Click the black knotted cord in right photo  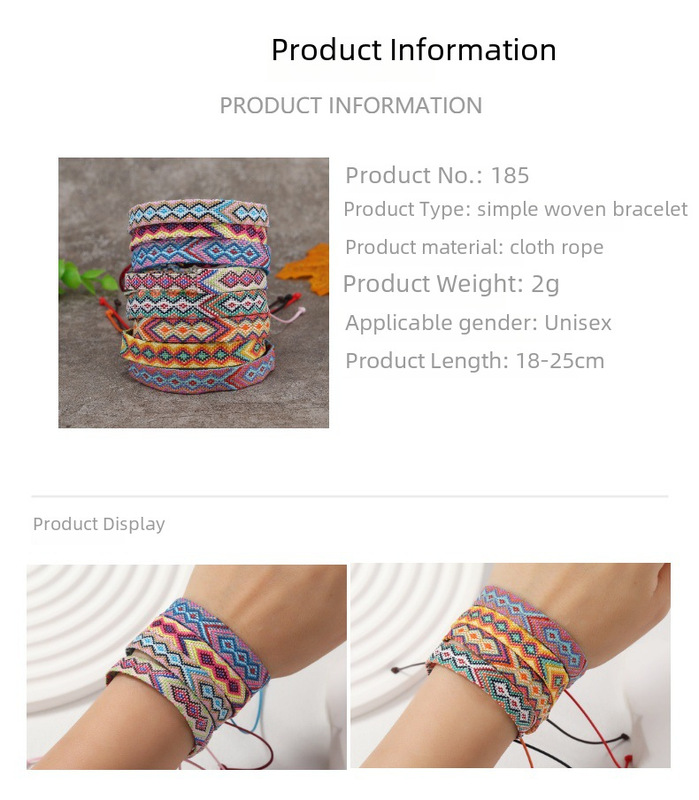coord(589,733)
